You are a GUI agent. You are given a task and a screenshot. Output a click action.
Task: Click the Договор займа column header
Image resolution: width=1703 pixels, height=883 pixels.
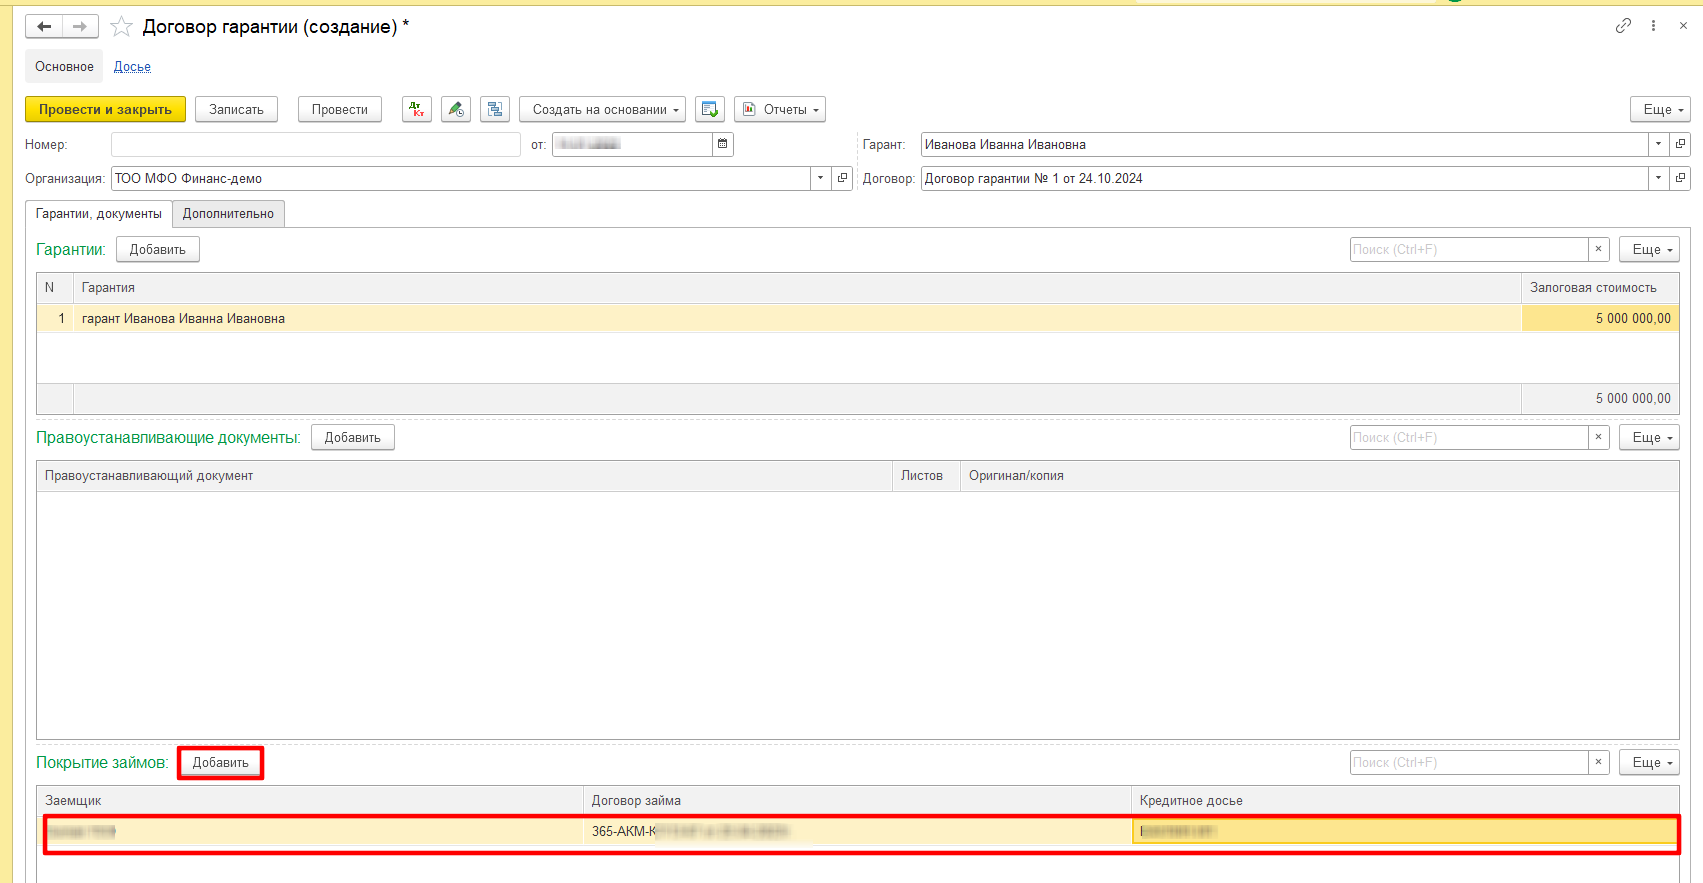[857, 800]
